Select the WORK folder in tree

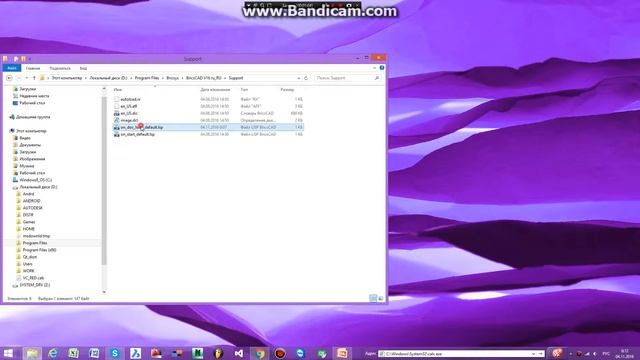pos(29,271)
